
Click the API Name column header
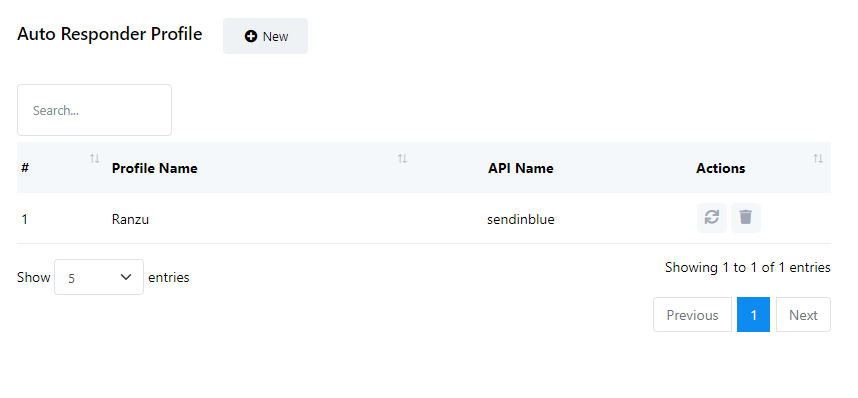(520, 168)
